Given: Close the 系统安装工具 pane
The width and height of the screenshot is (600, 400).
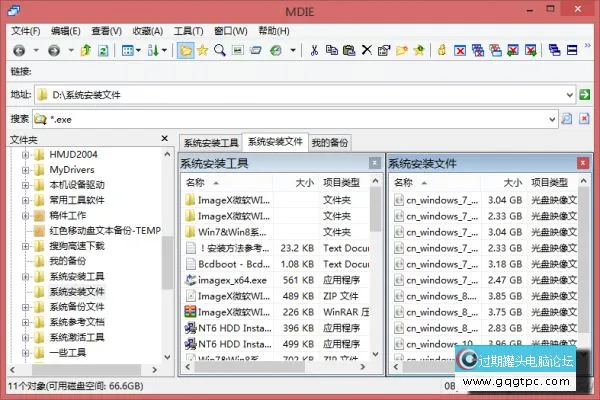Looking at the screenshot, I should point(375,163).
